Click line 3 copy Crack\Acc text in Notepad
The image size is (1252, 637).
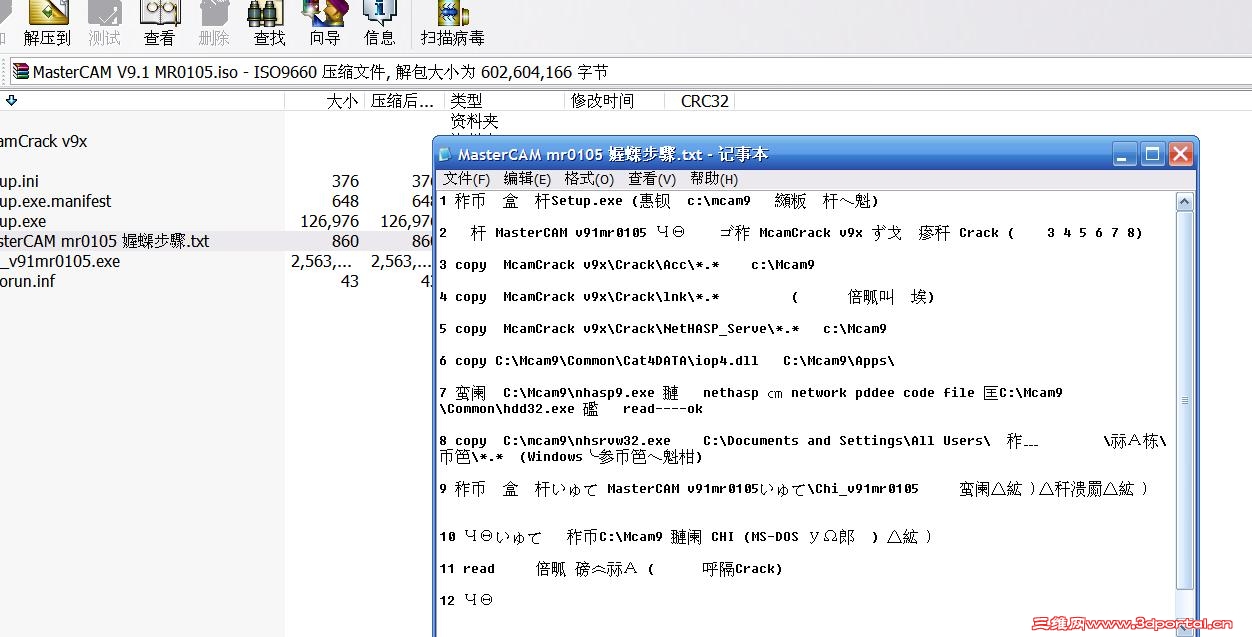tap(627, 265)
